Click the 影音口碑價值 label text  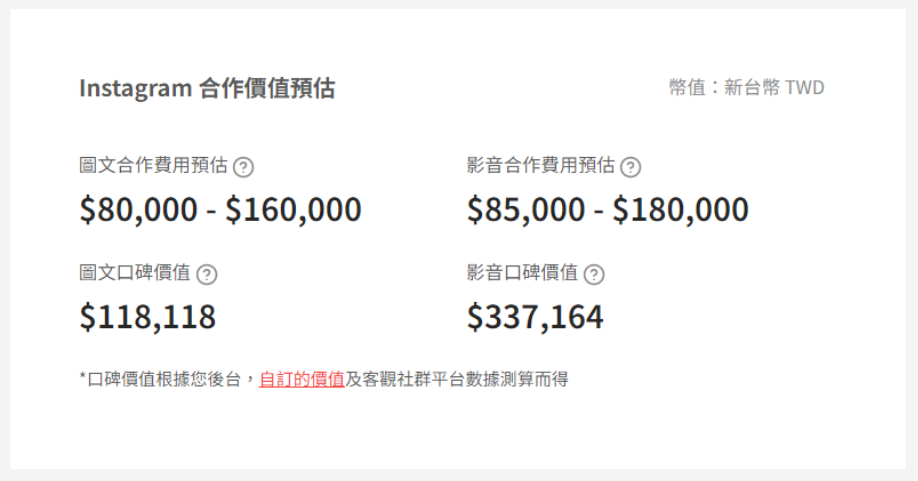522,273
